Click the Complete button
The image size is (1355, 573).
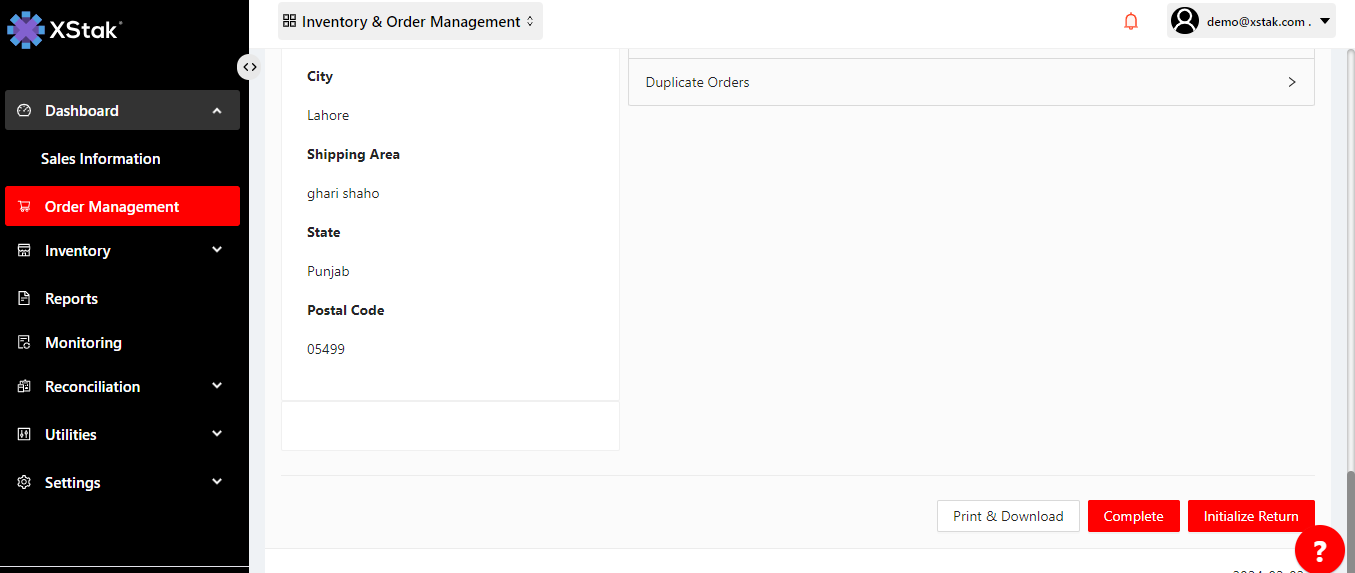1133,516
